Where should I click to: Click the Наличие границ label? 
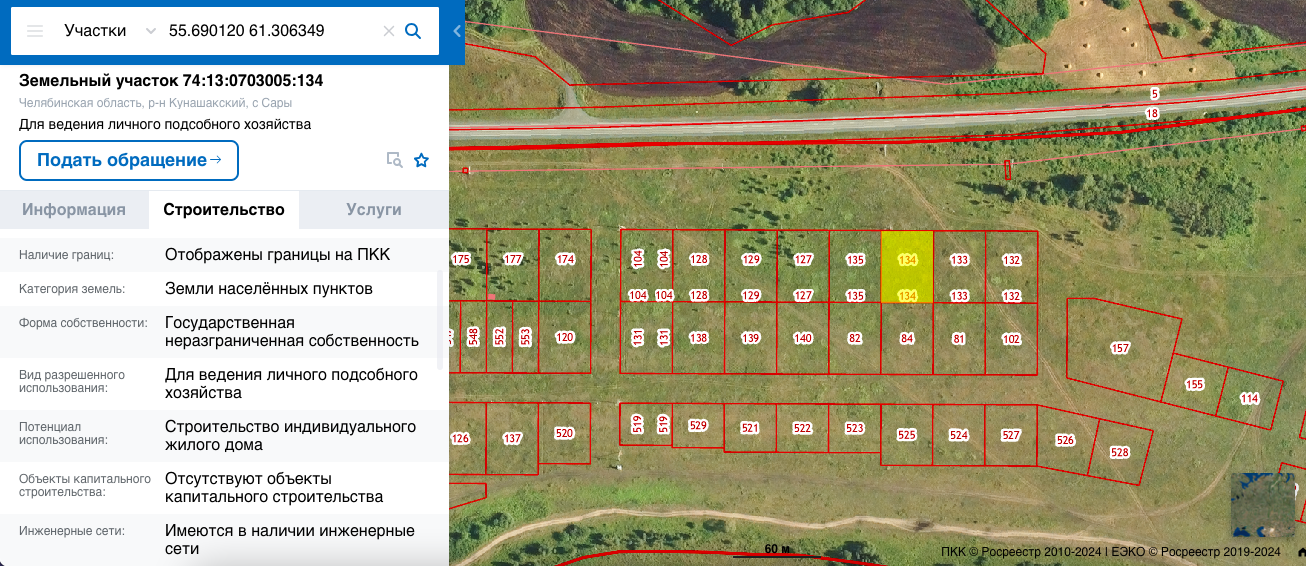coord(66,255)
